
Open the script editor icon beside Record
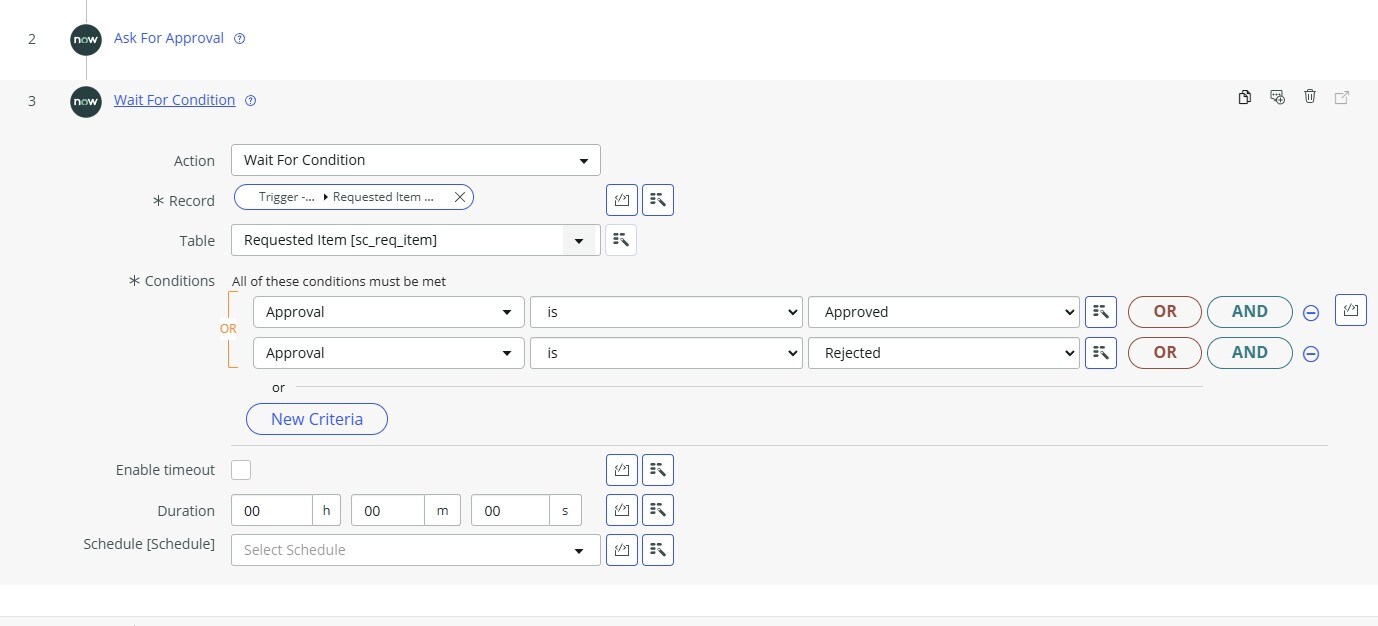pos(622,199)
